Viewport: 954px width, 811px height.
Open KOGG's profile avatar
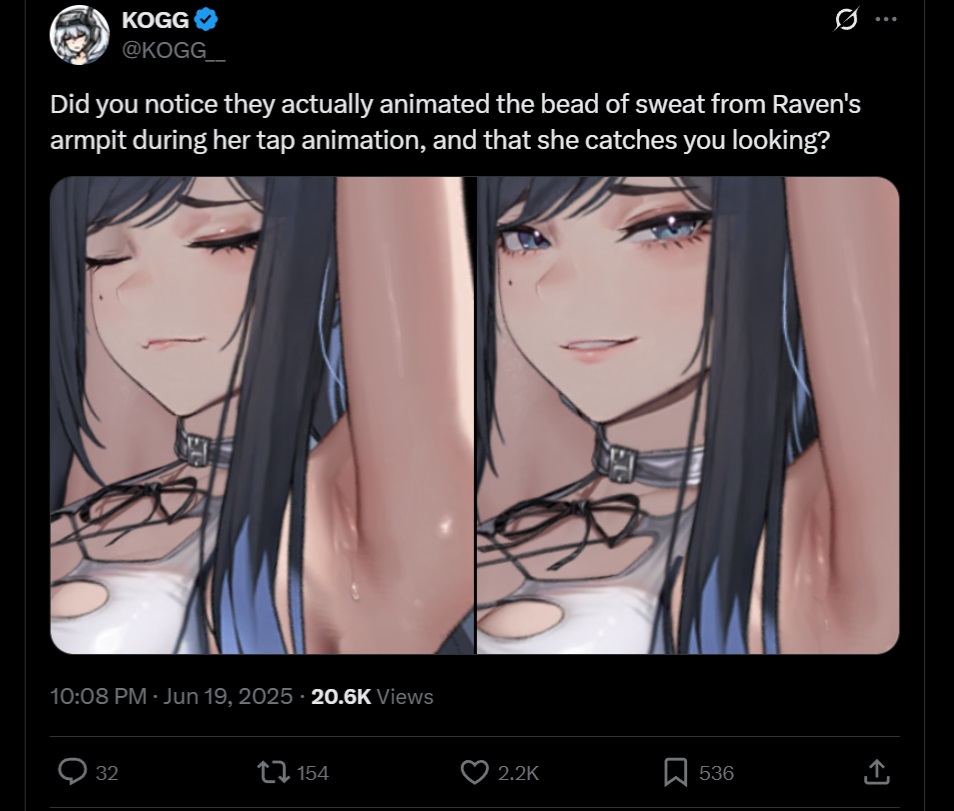80,35
